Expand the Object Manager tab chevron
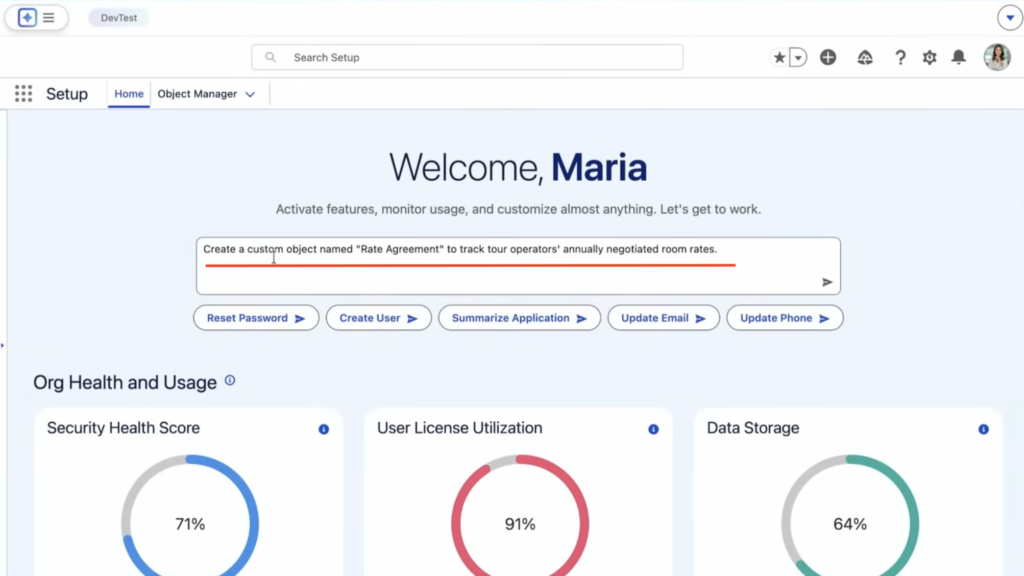The image size is (1024, 576). click(x=250, y=94)
